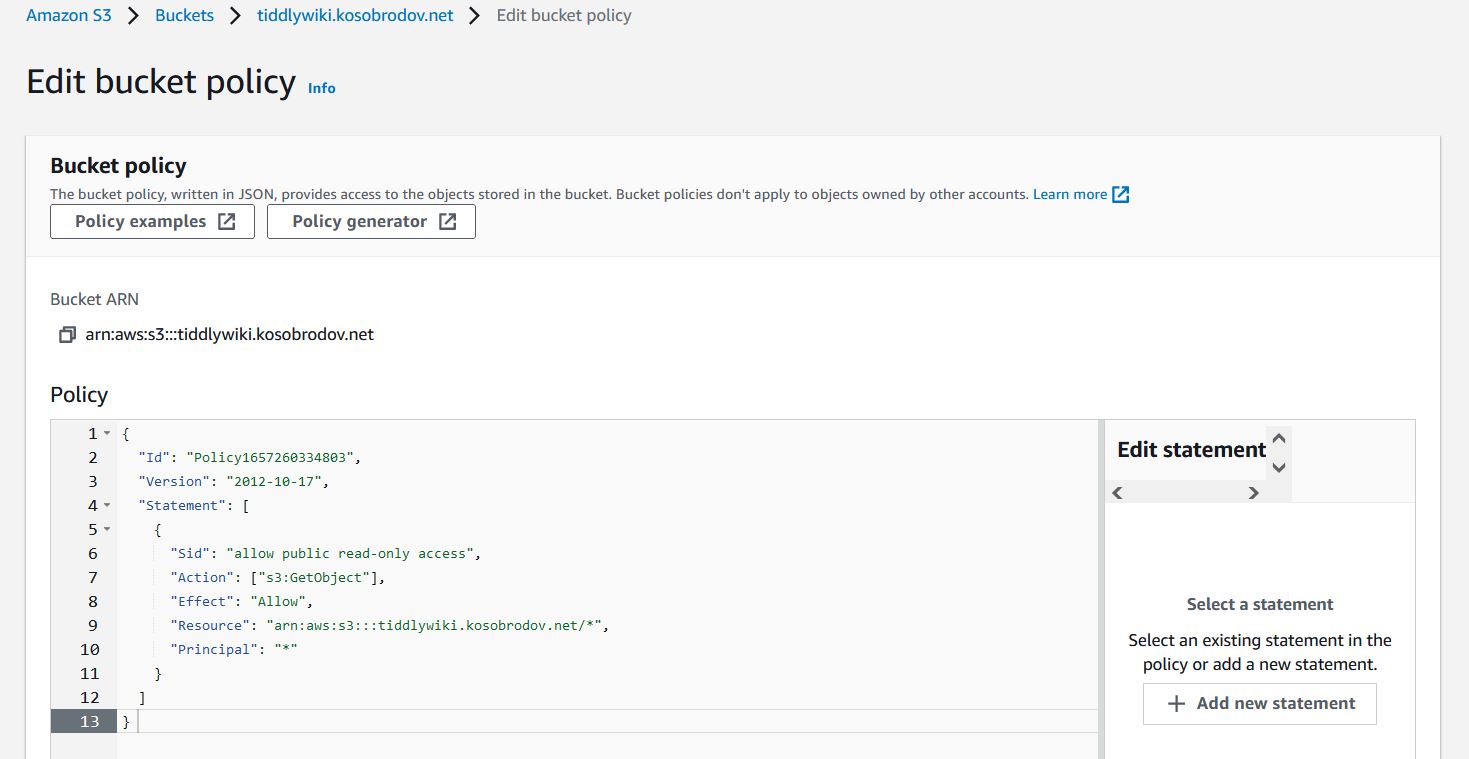The height and width of the screenshot is (759, 1469).
Task: Collapse the Statement array fold on line 4
Action: point(107,506)
